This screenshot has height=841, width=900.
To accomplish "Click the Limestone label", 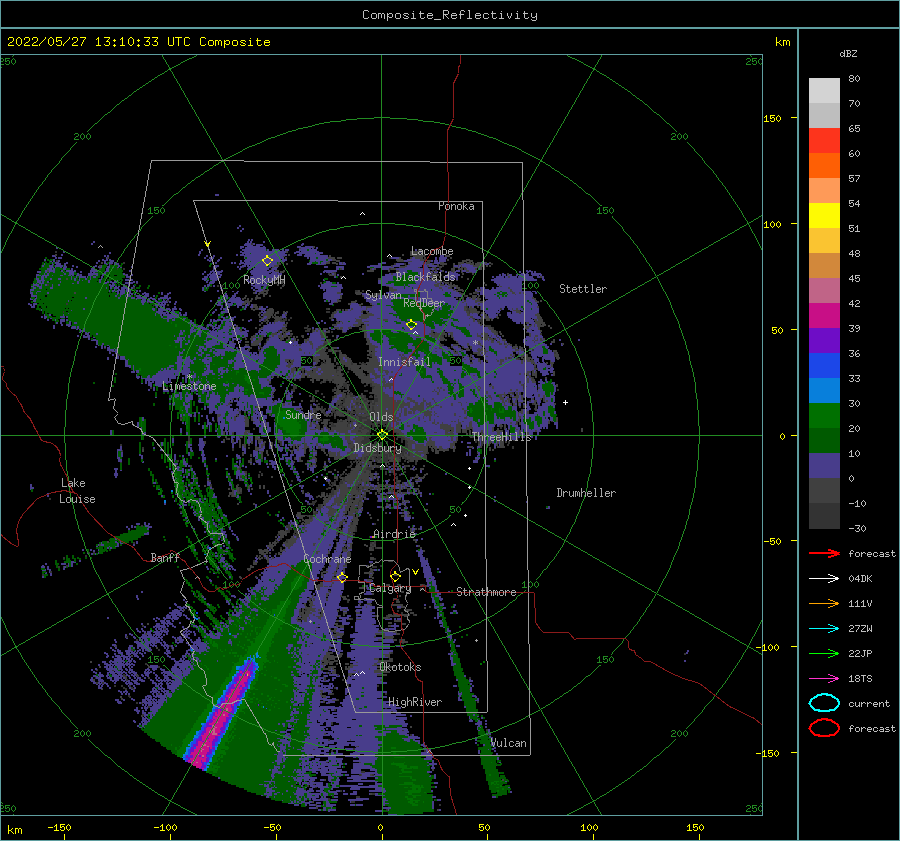I will coord(189,386).
